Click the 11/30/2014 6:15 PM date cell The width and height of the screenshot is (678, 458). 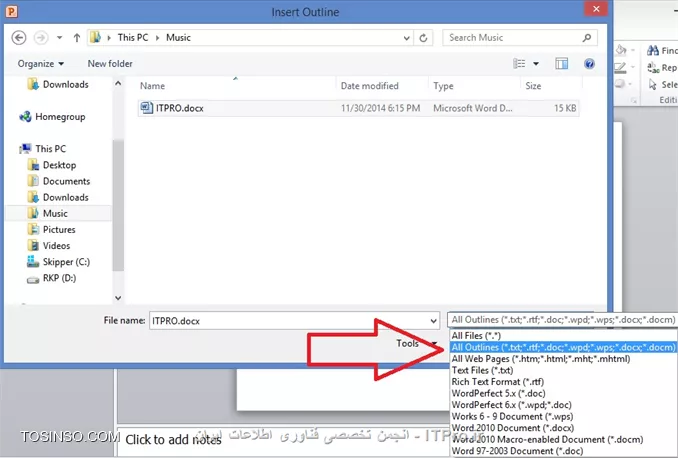(381, 108)
